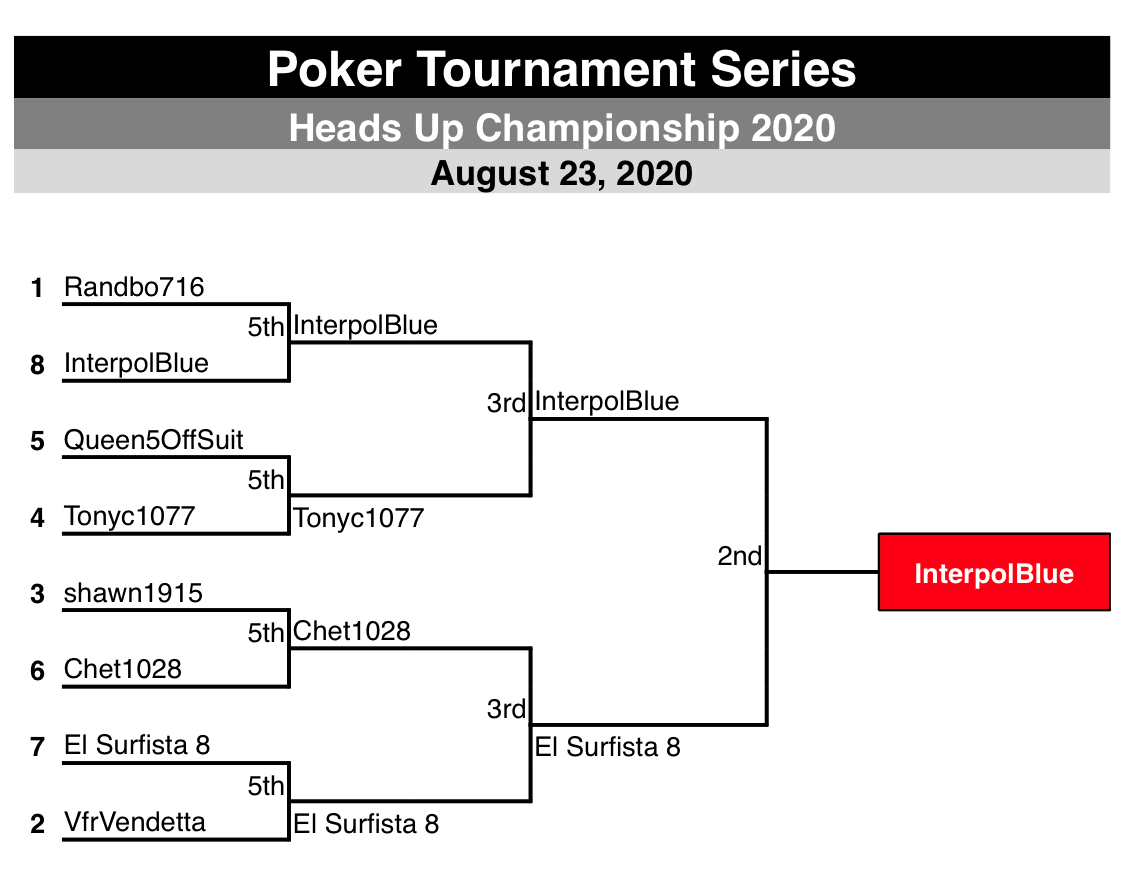Image resolution: width=1127 pixels, height=883 pixels.
Task: Click seed 7 player El Surfista 8
Action: coord(137,745)
